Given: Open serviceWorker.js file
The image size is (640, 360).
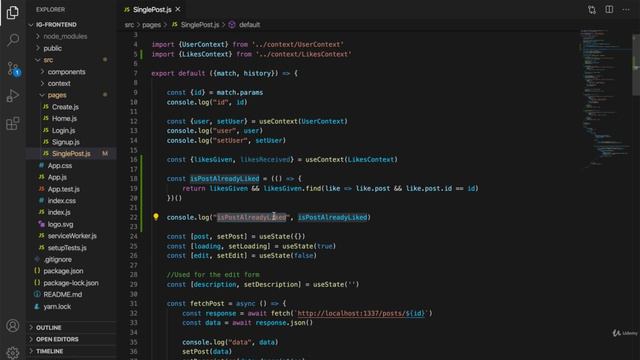Looking at the screenshot, I should (x=72, y=236).
